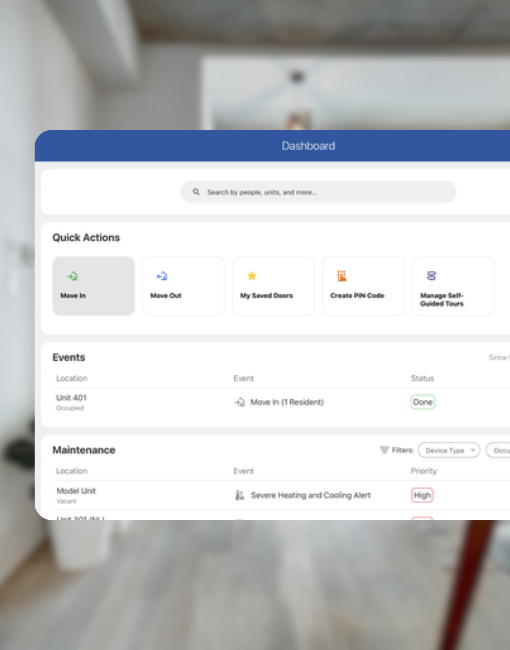Image resolution: width=510 pixels, height=650 pixels.
Task: Click the Maintenance section heading
Action: click(84, 450)
